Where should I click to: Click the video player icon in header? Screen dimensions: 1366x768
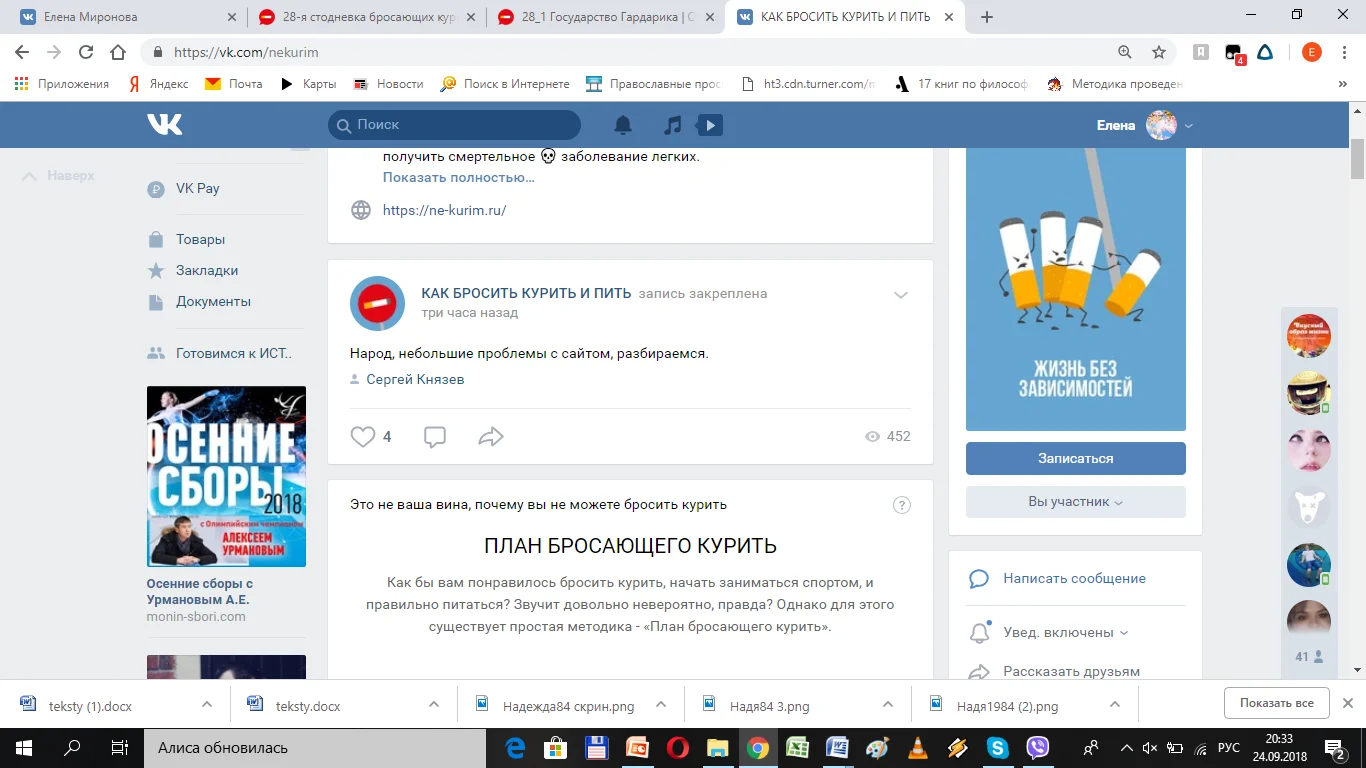click(x=709, y=125)
